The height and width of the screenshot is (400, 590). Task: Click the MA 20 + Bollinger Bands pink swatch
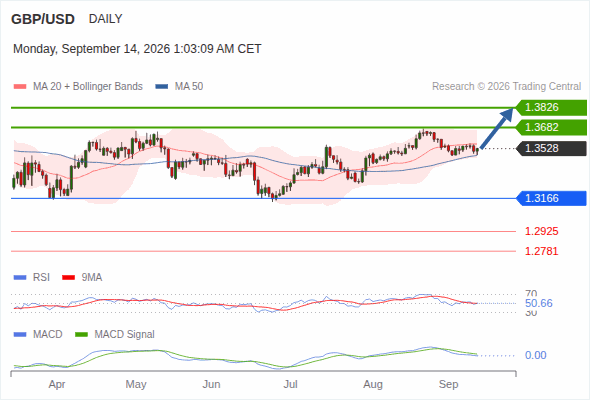[x=20, y=87]
